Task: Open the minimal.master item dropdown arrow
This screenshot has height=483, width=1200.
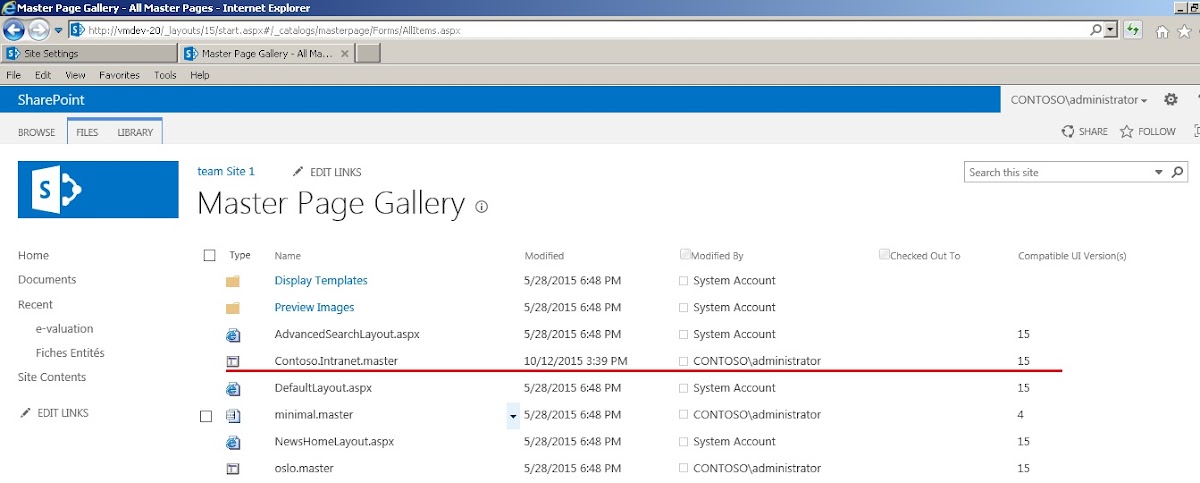Action: point(514,415)
